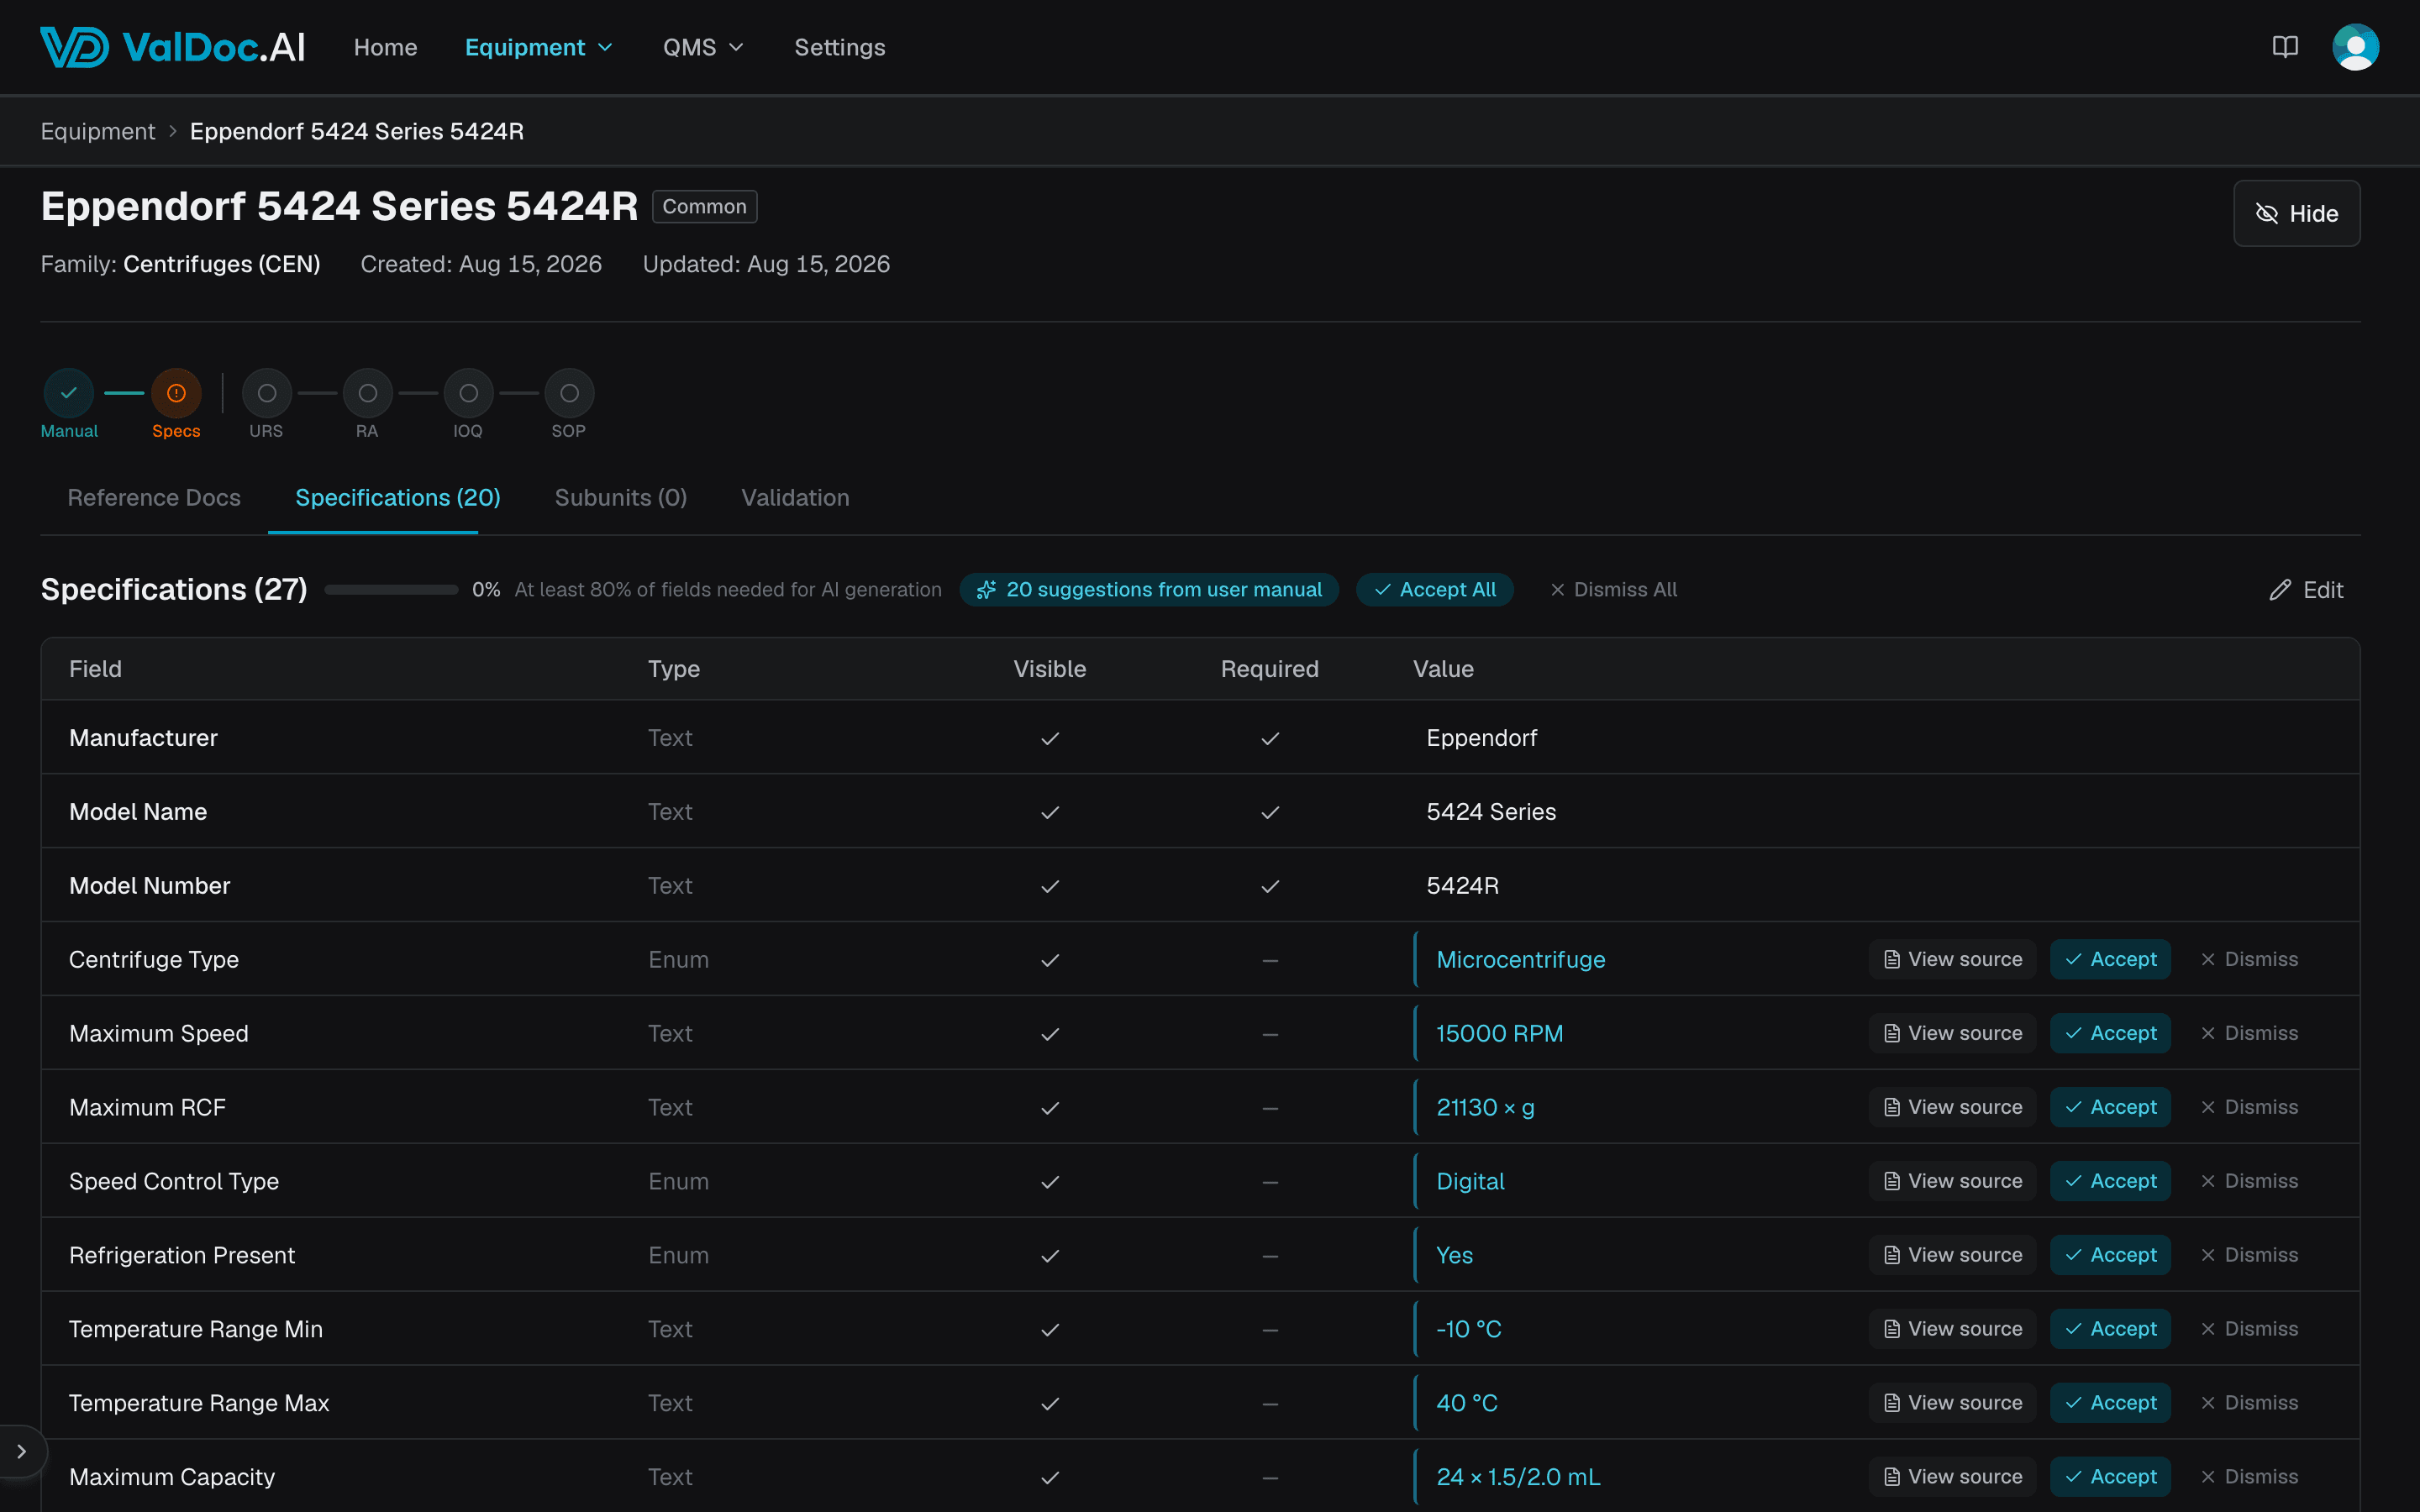Open the QMS dropdown menu
Screen dimensions: 2420x1512
point(703,47)
